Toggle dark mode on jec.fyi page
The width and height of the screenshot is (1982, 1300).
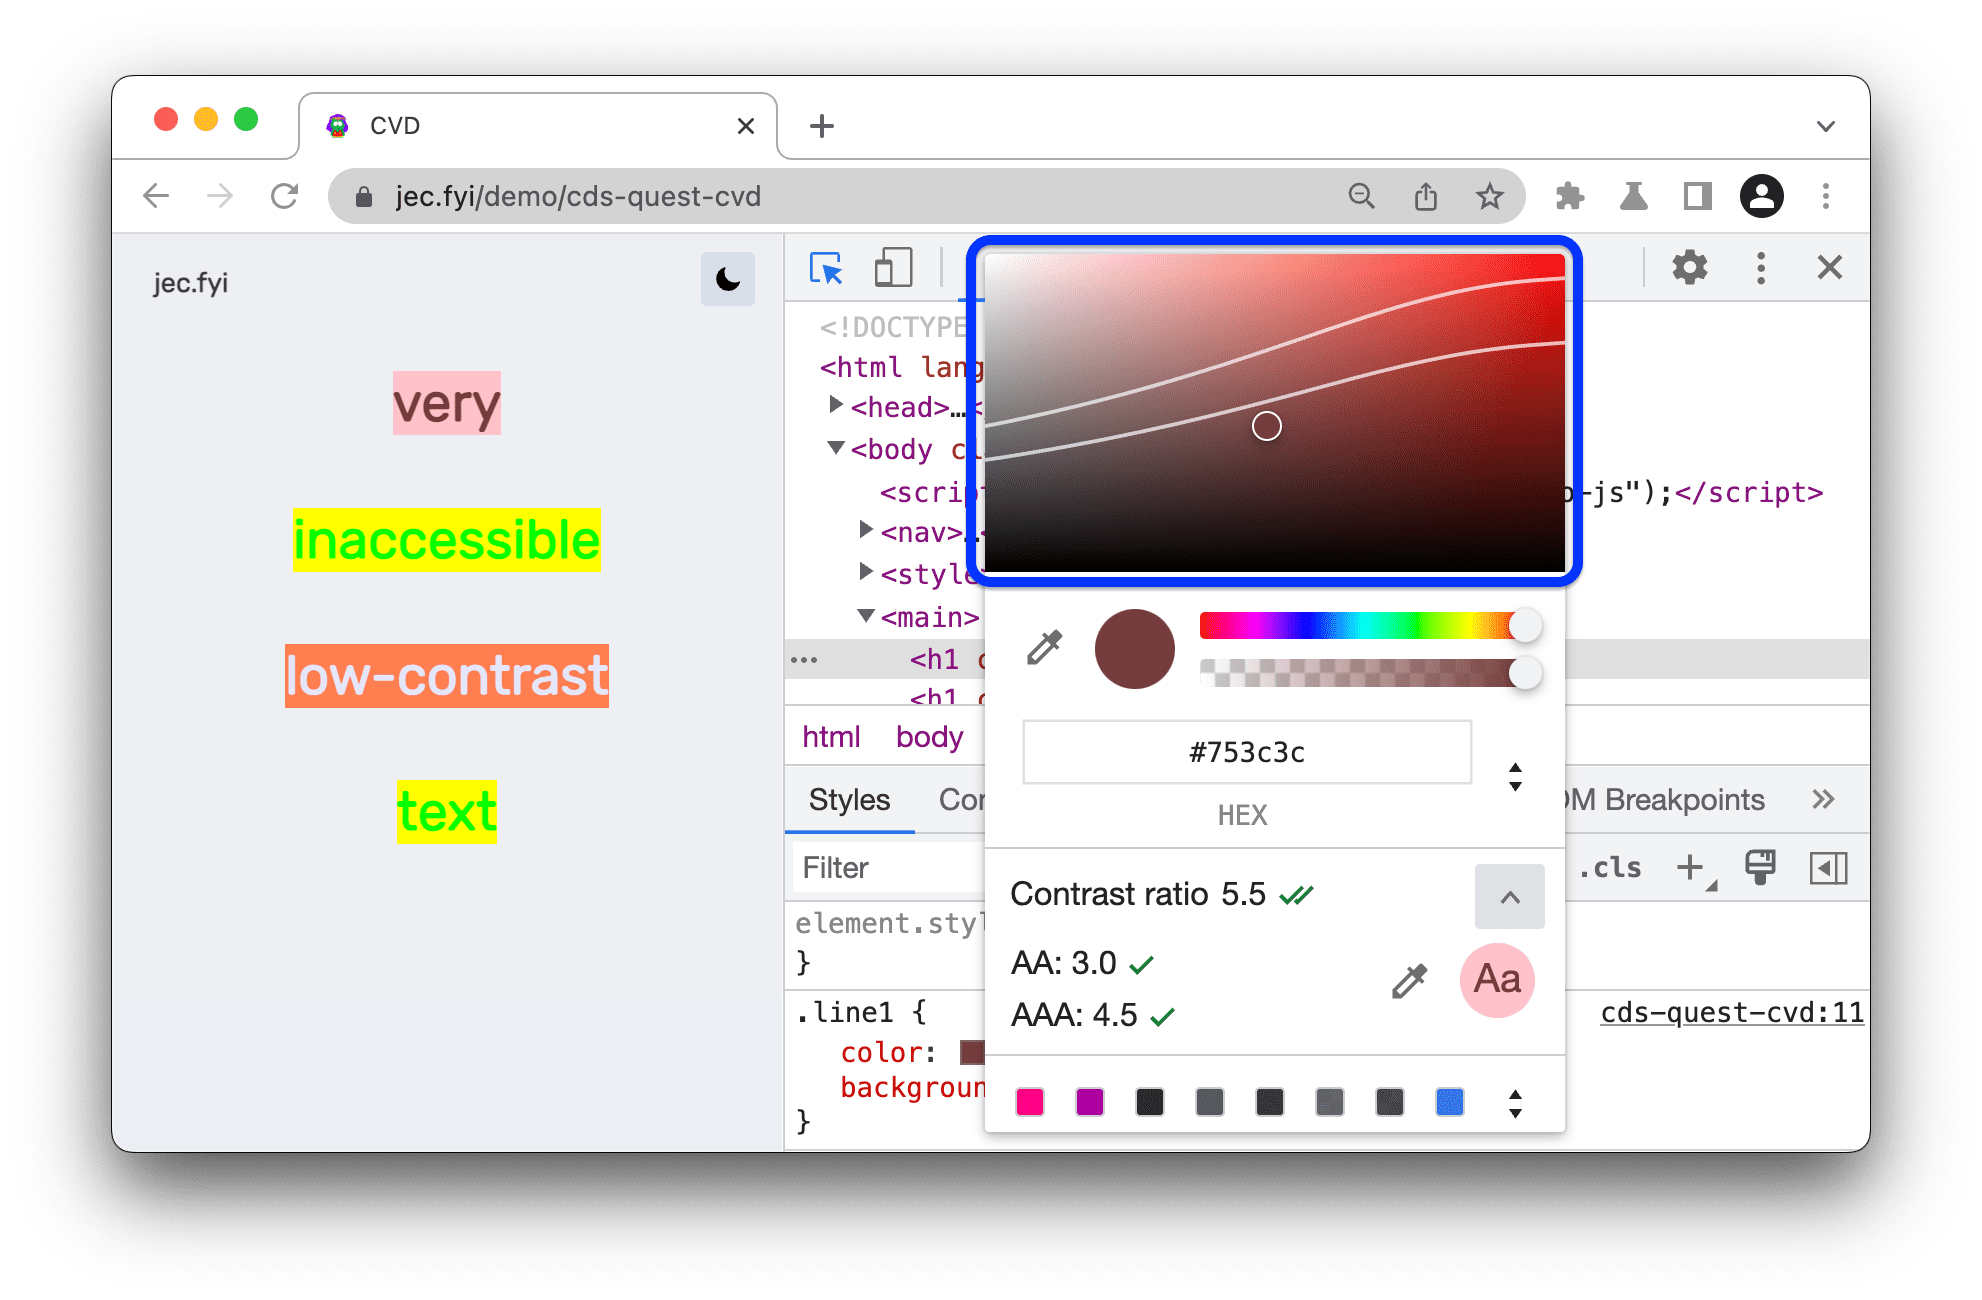725,279
